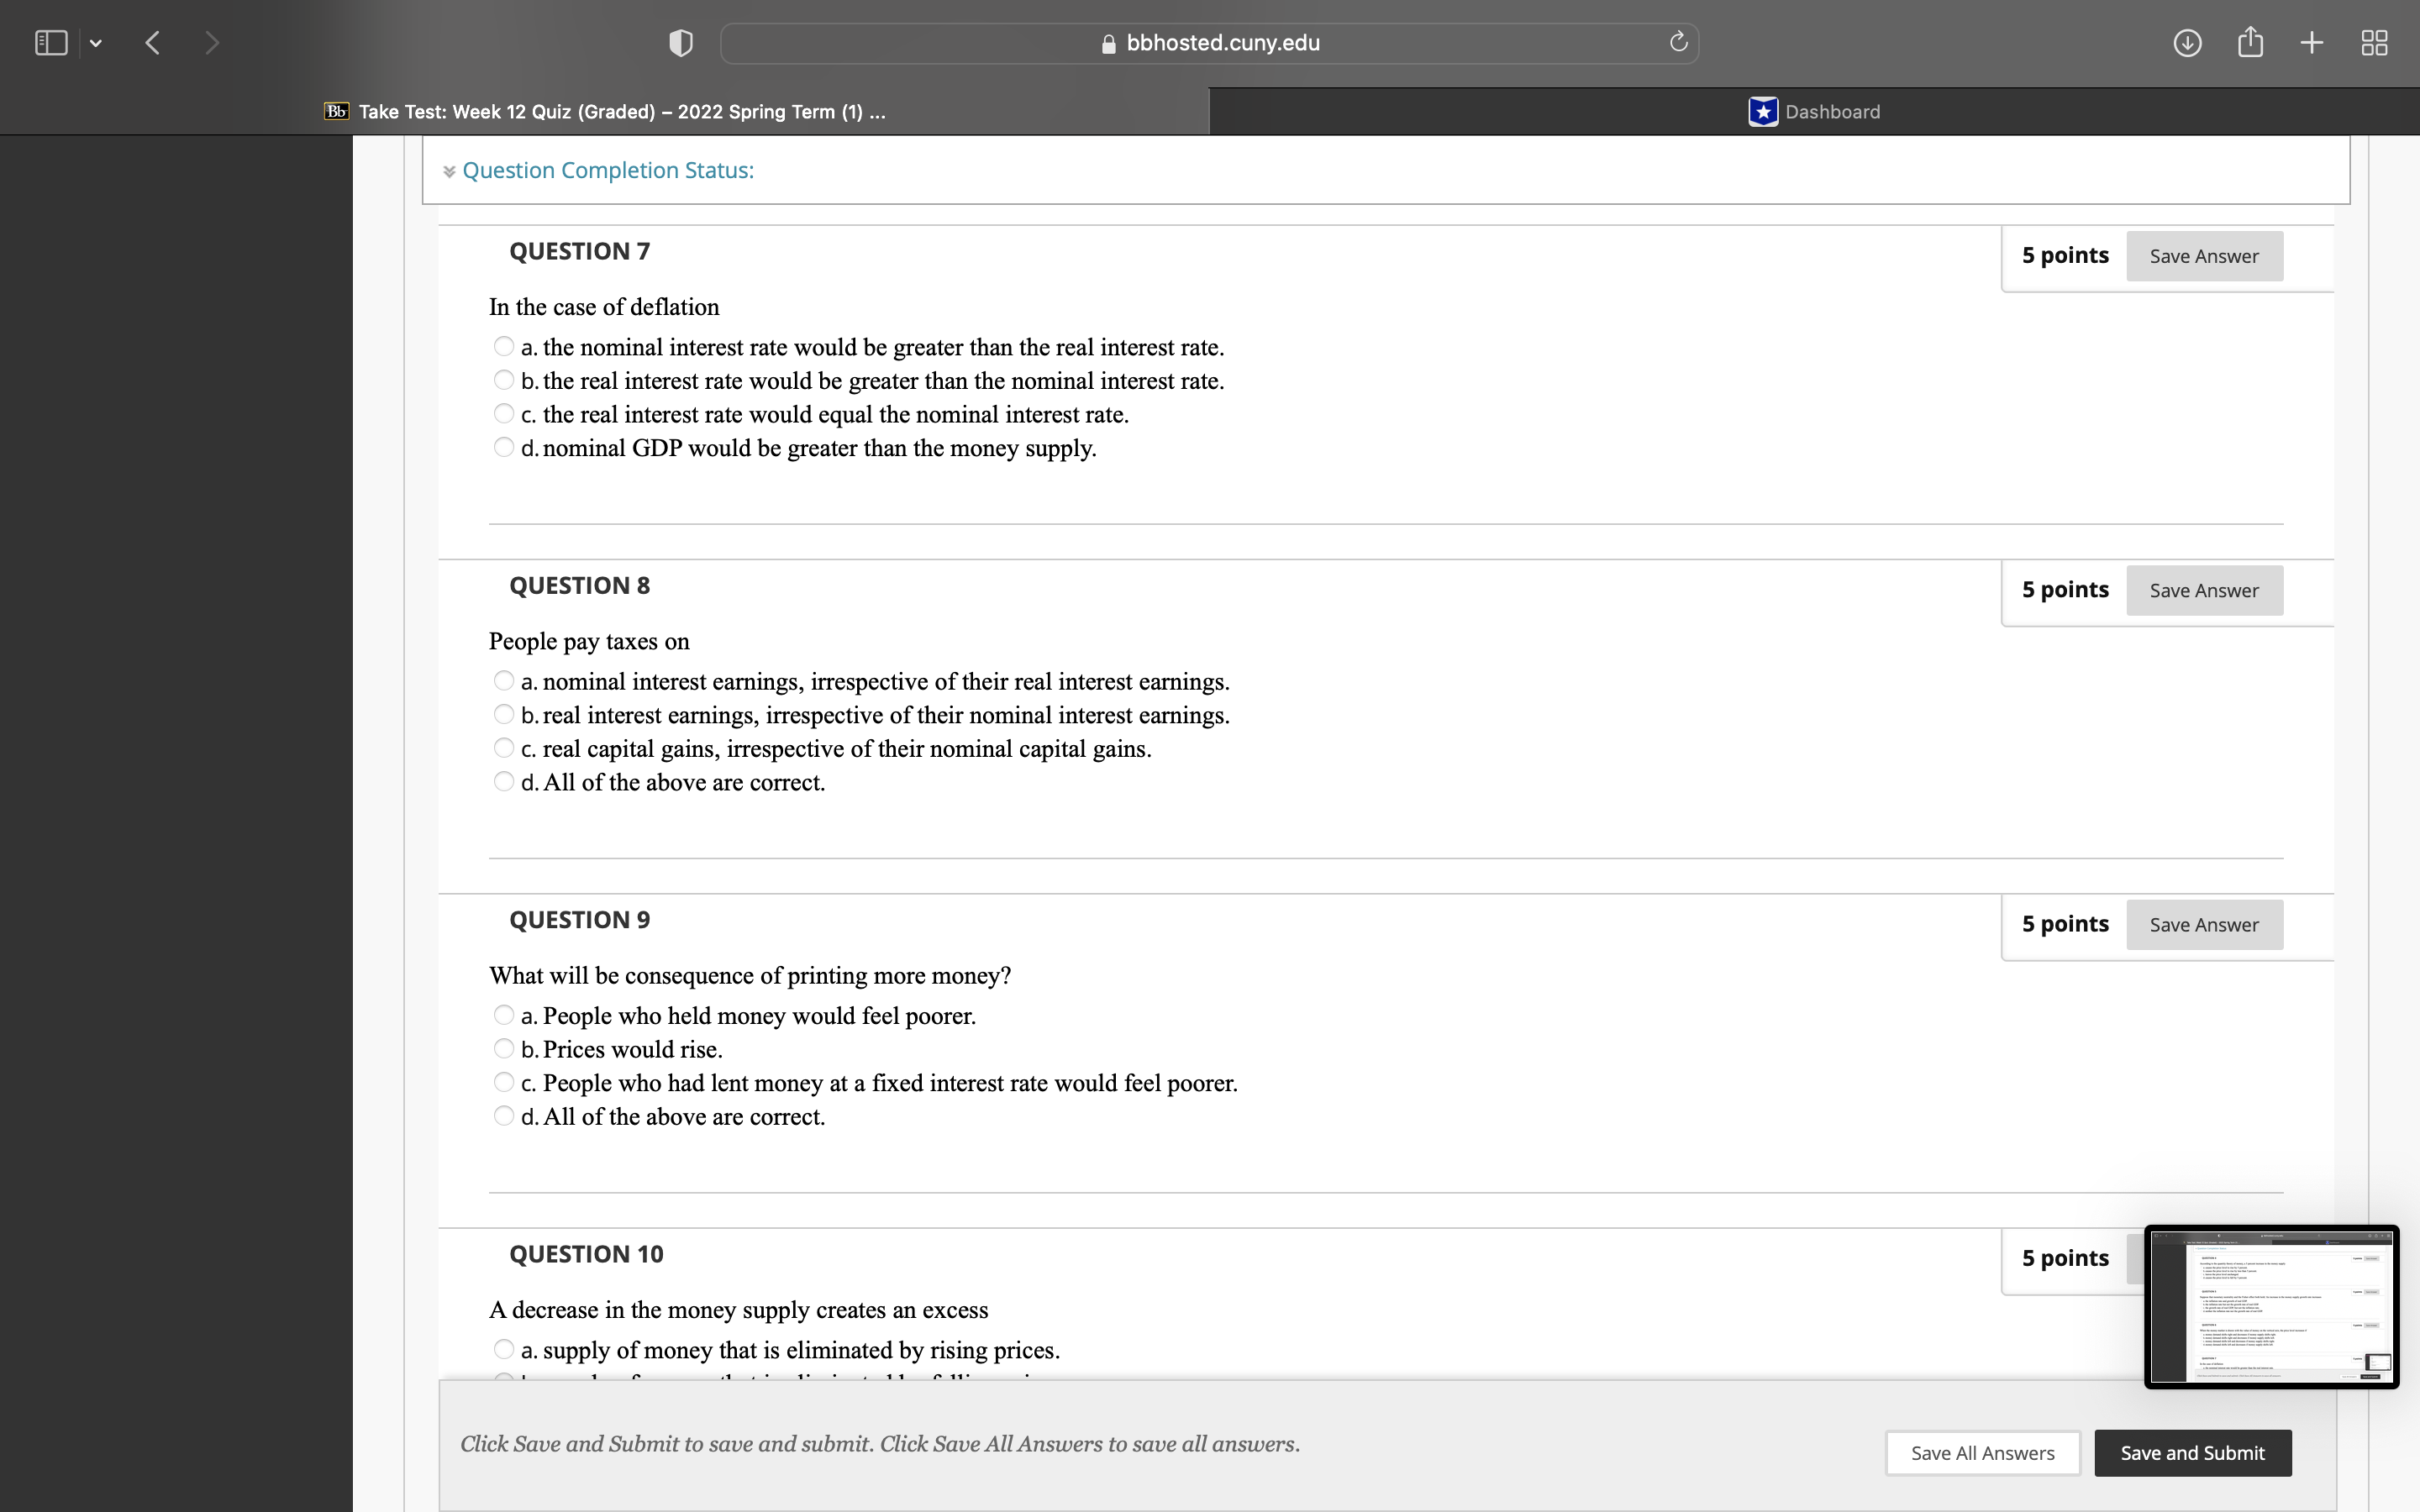Click the Safari sidebar toggle icon
Screen dimensions: 2420x1512
pos(51,43)
